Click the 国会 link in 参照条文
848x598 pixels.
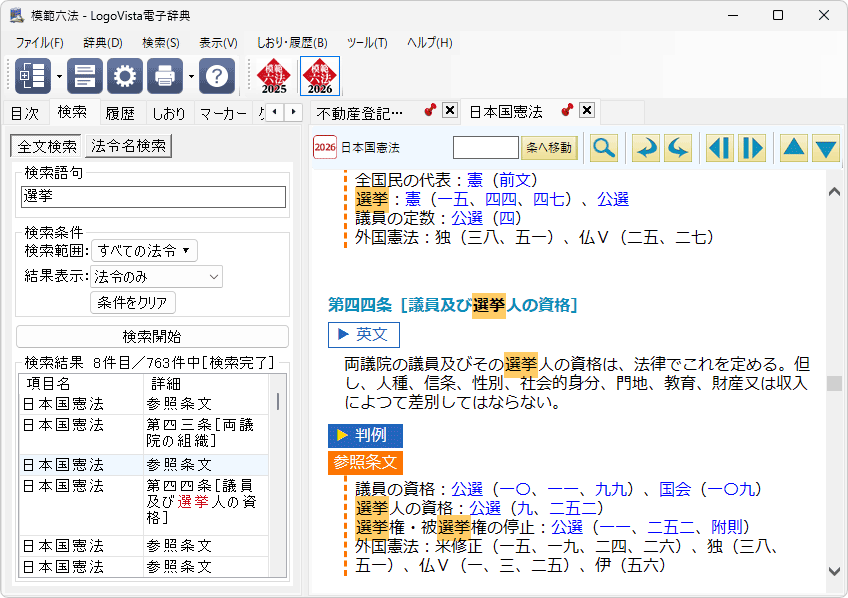[x=675, y=489]
